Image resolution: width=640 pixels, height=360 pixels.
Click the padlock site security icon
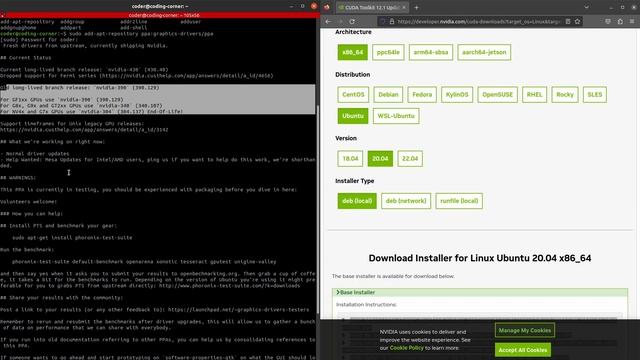pos(391,21)
